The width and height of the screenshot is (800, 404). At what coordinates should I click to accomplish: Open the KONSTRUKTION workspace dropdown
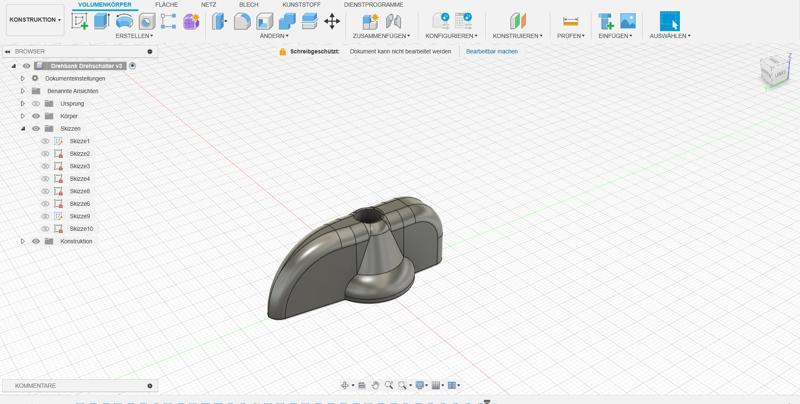(35, 20)
